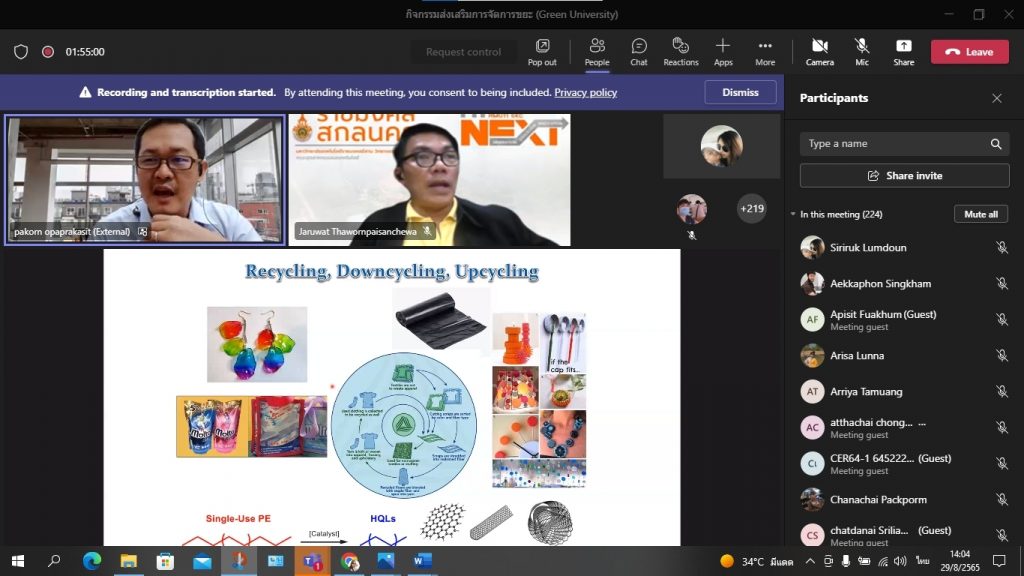Click the search icon in participant field
Viewport: 1024px width, 576px height.
coord(996,144)
